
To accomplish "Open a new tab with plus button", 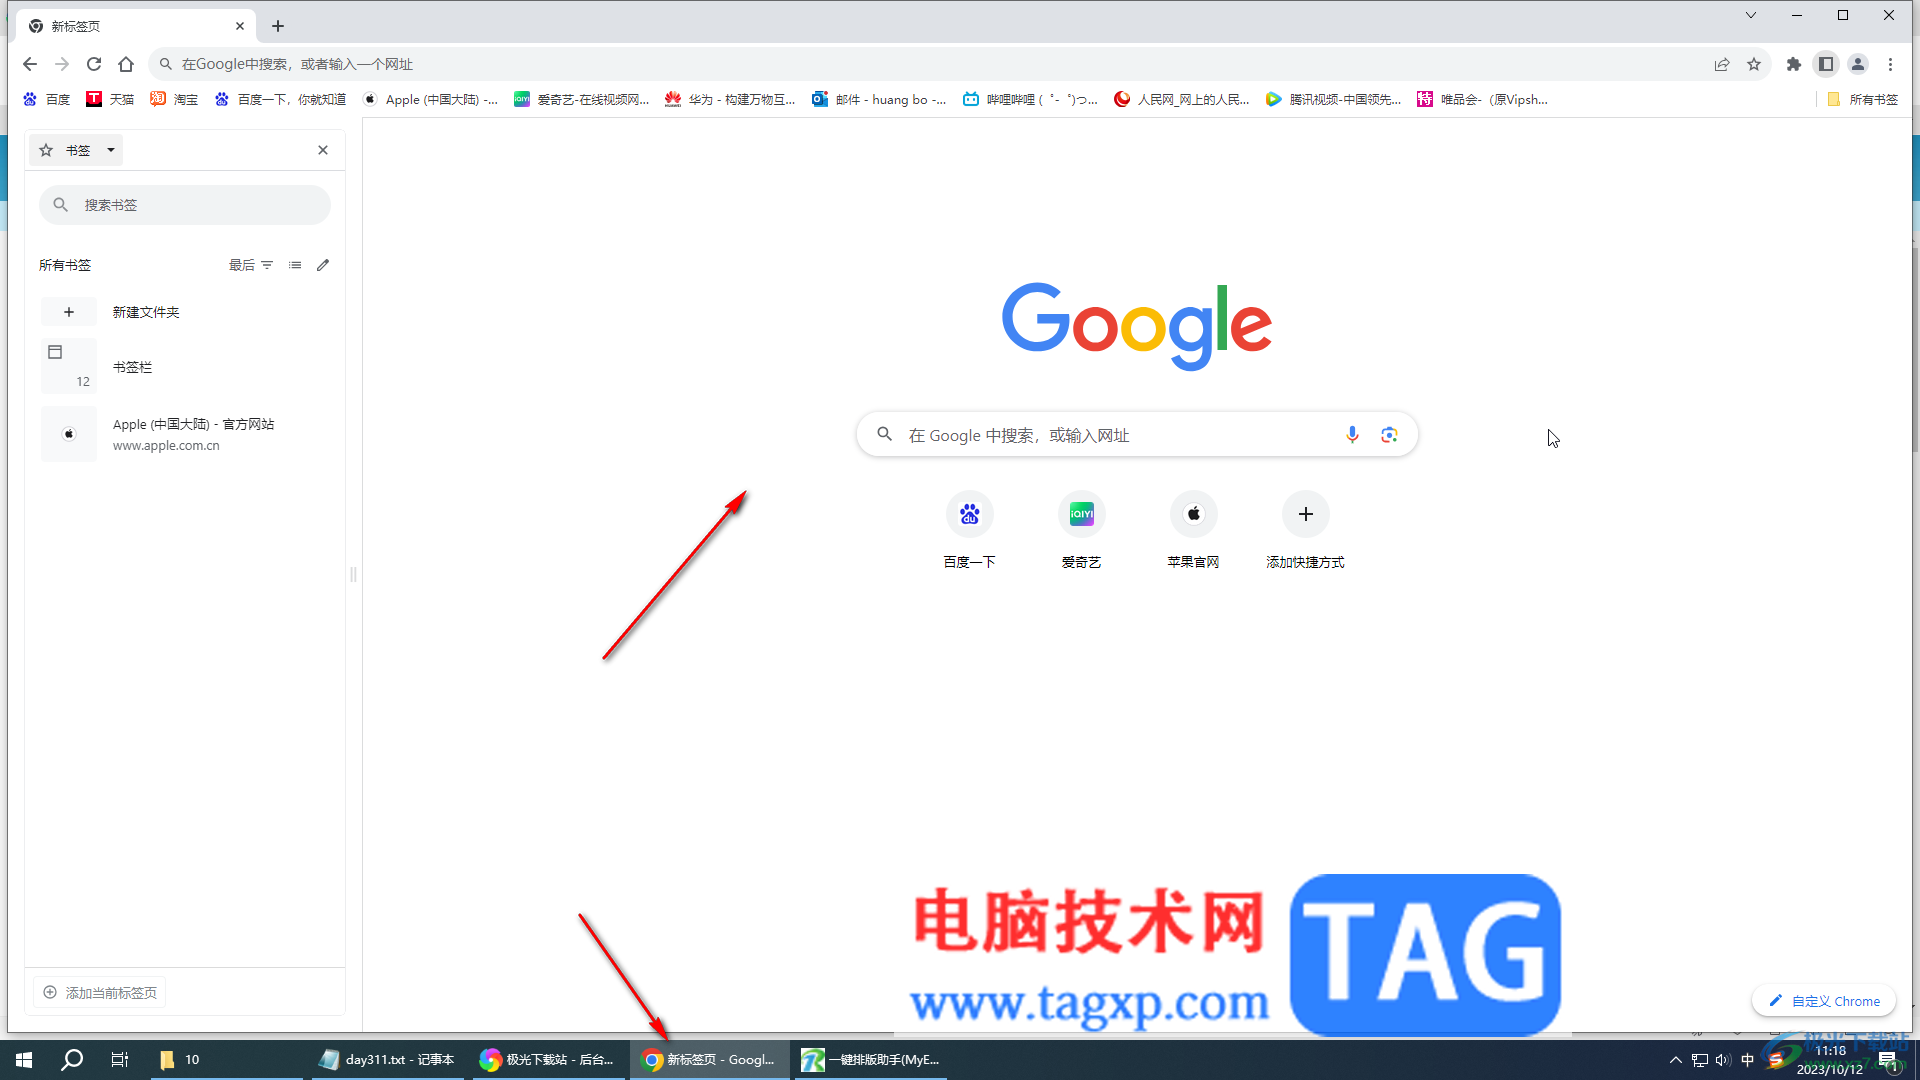I will click(278, 26).
